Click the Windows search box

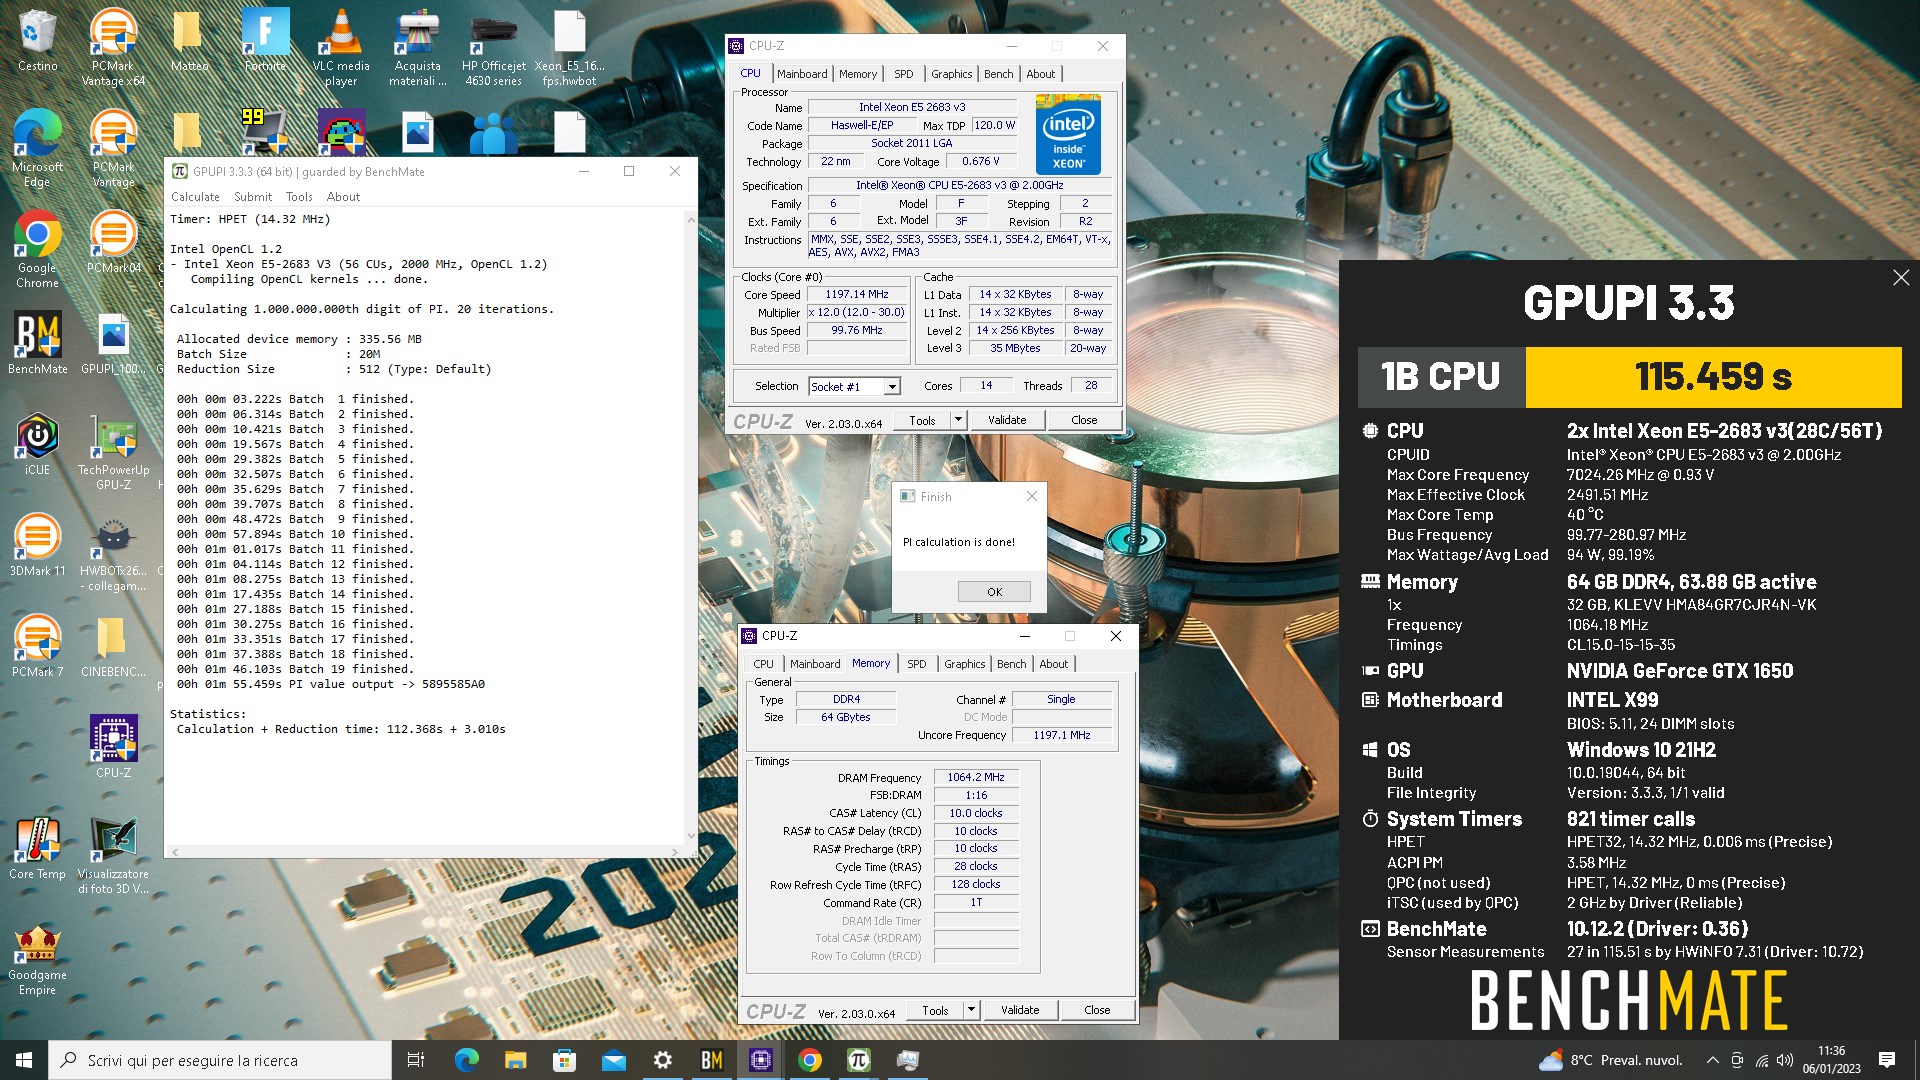[x=220, y=1060]
